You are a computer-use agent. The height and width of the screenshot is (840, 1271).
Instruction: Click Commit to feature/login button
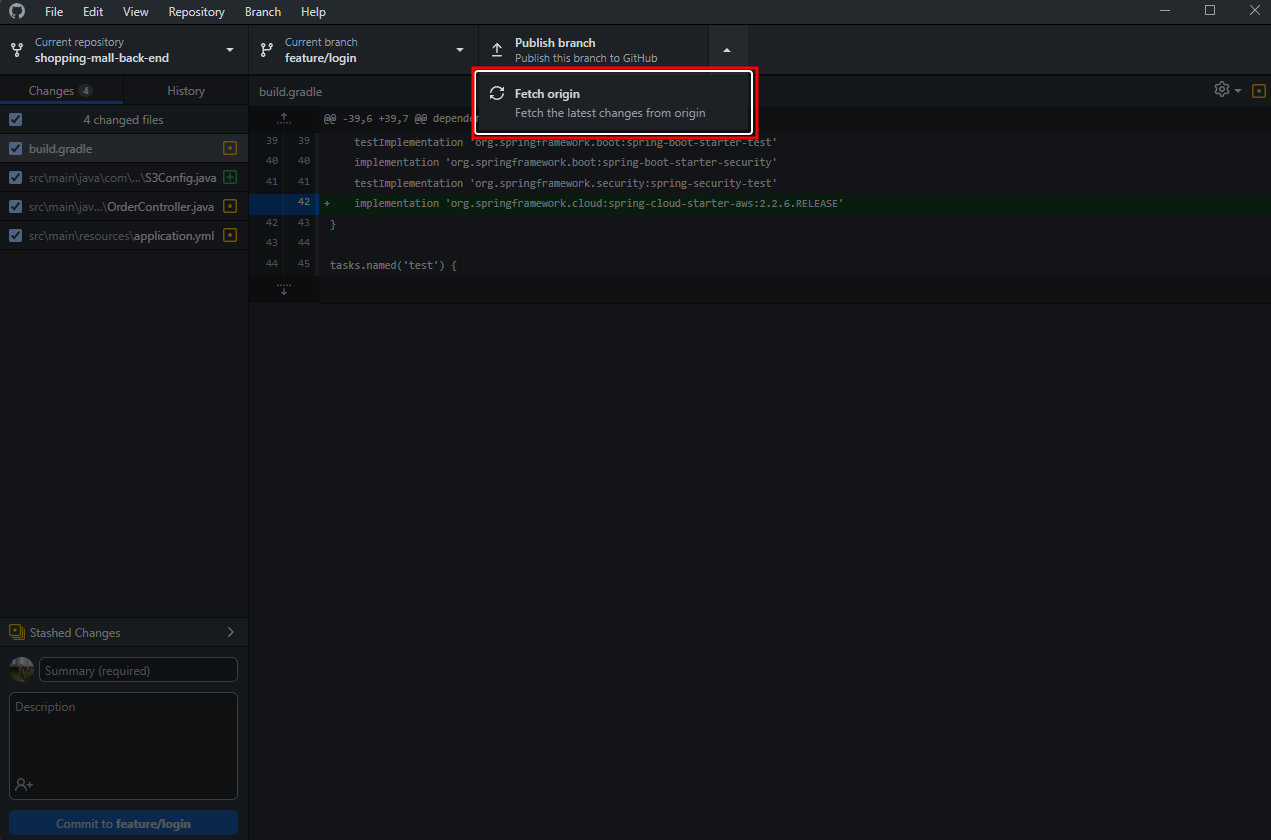(x=124, y=824)
